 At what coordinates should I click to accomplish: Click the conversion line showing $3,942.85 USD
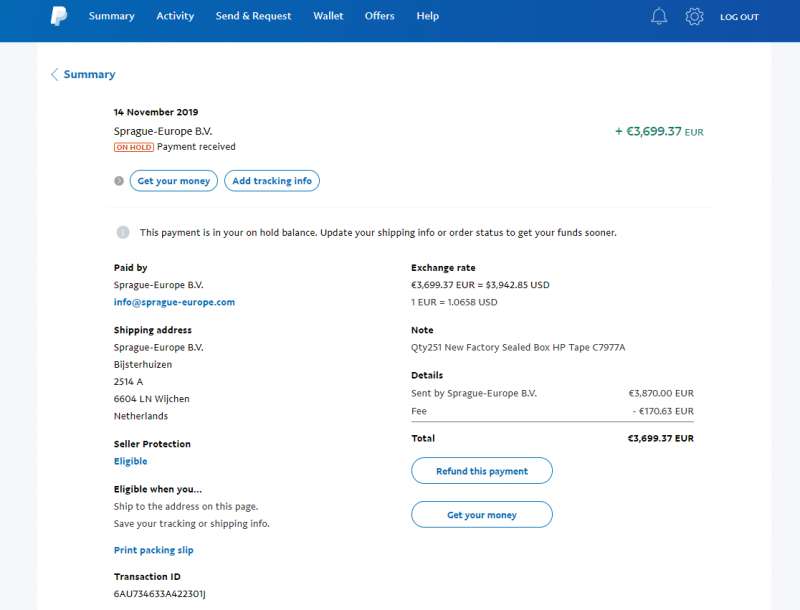[x=480, y=285]
